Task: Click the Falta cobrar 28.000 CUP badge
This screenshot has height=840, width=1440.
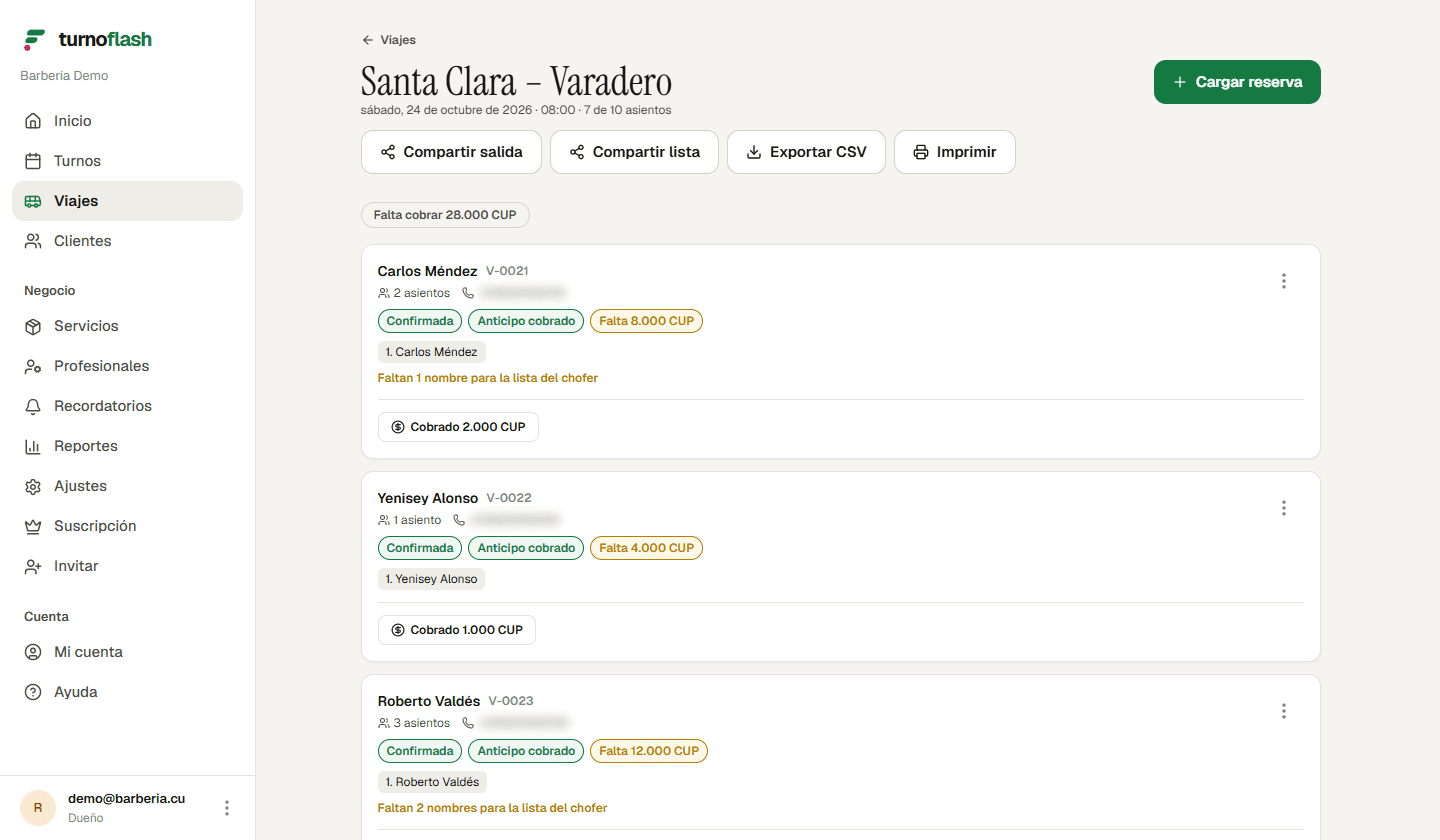Action: pos(445,215)
